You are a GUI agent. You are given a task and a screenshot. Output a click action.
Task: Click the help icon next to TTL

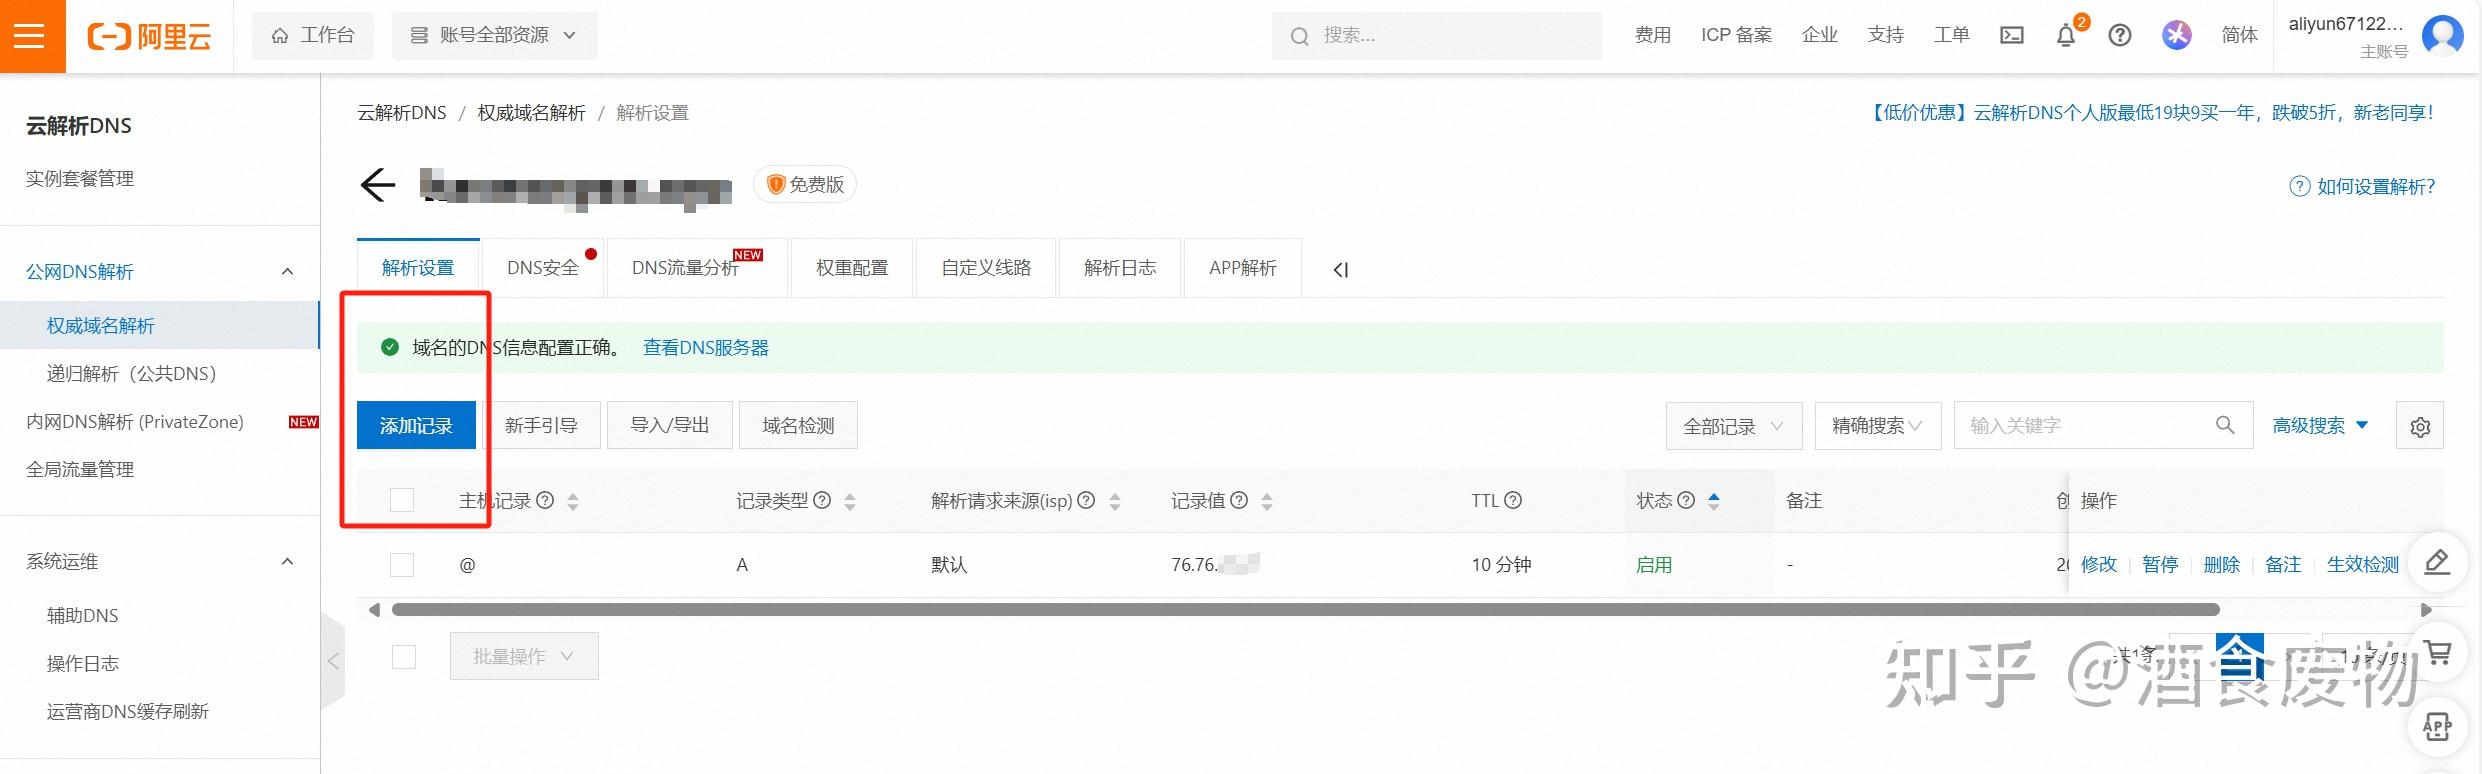[x=1513, y=500]
